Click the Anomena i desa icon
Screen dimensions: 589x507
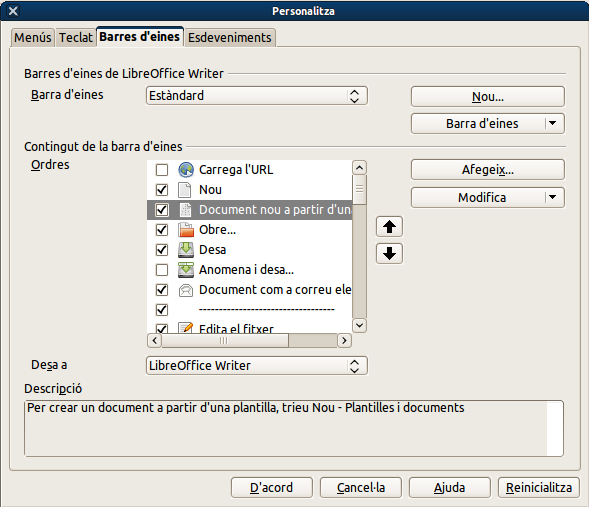tap(186, 270)
